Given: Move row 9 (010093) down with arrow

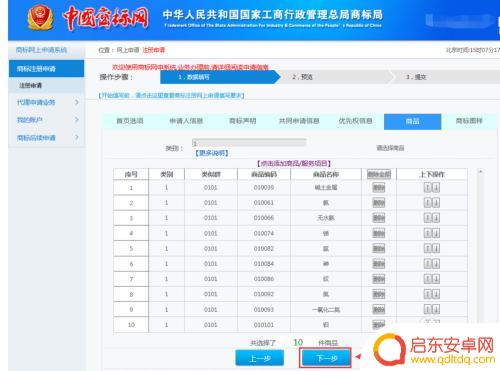Looking at the screenshot, I should pyautogui.click(x=436, y=309).
